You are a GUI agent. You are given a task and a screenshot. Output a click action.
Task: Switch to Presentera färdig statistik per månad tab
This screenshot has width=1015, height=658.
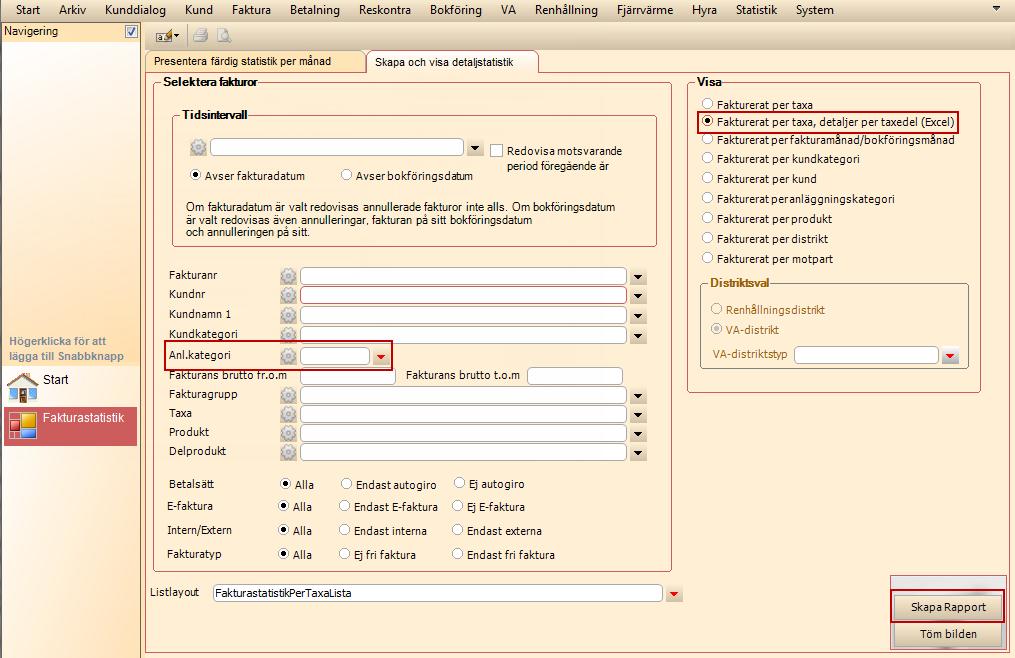coord(255,62)
